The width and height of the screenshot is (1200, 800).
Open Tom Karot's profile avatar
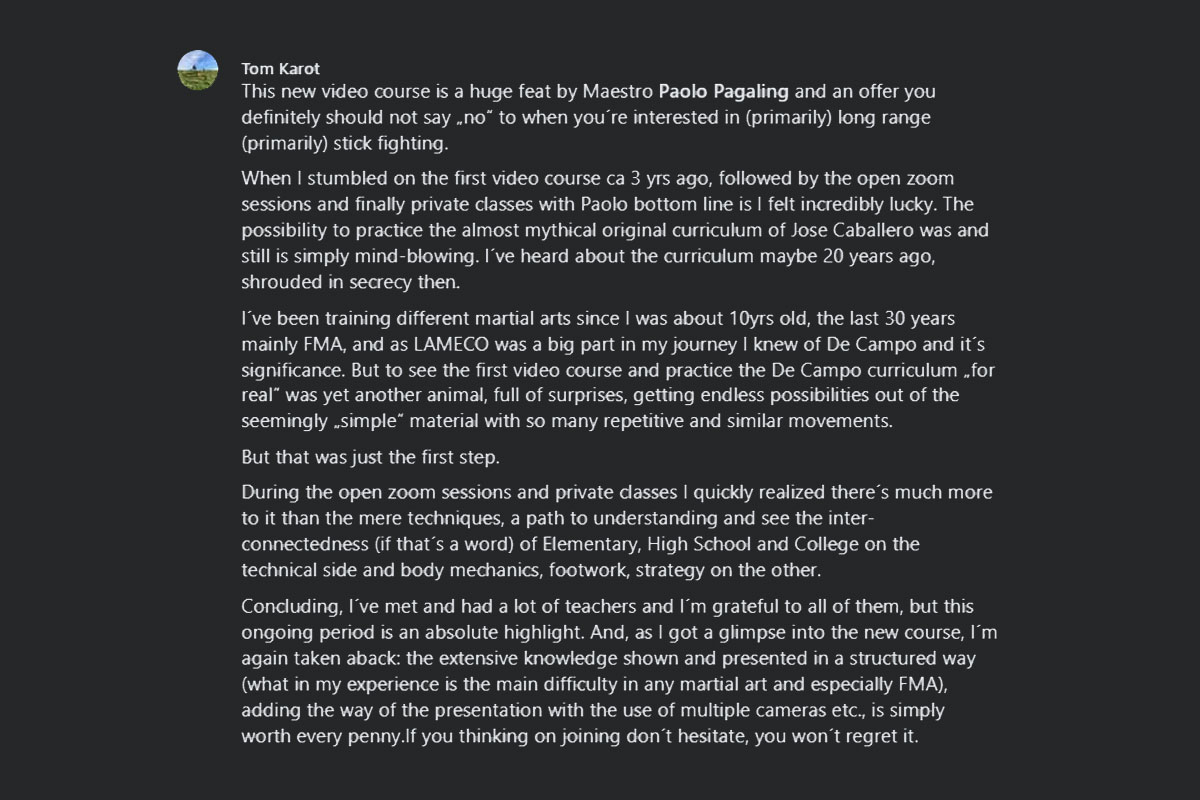click(x=198, y=71)
